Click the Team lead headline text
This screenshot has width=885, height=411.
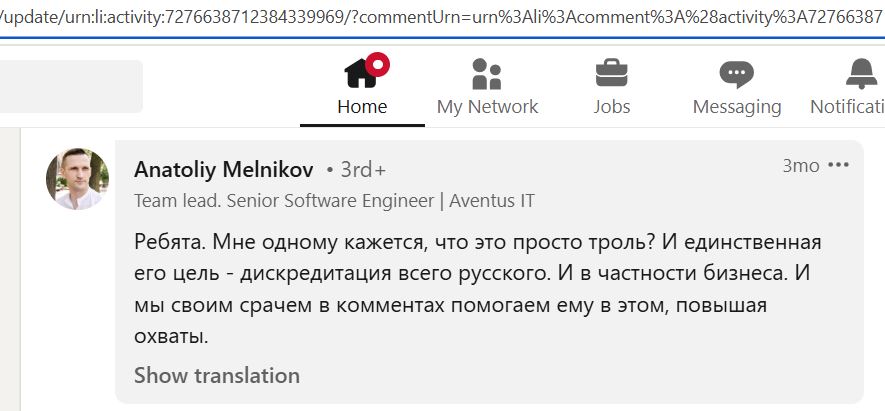334,201
